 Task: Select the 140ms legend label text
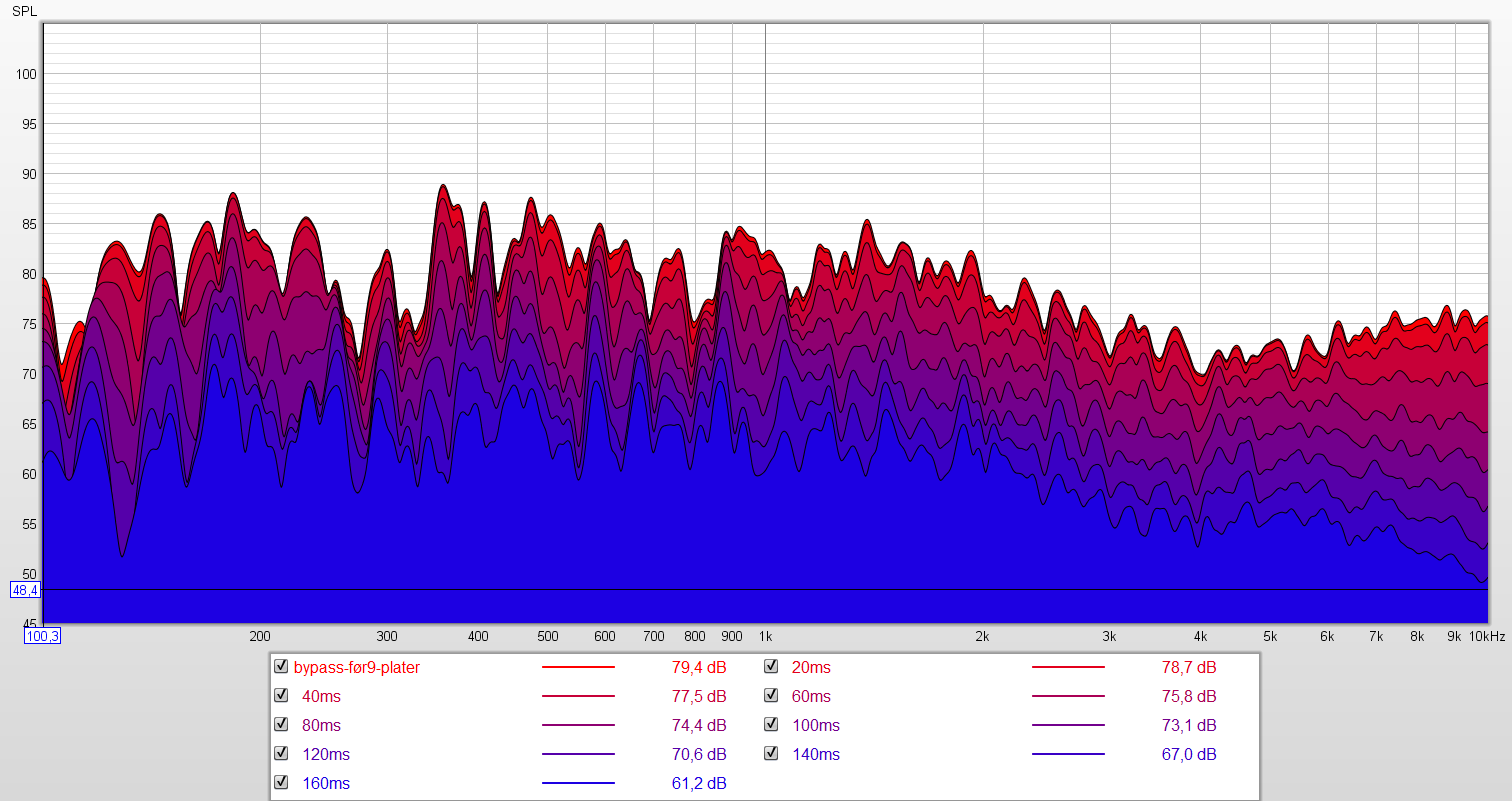click(816, 754)
